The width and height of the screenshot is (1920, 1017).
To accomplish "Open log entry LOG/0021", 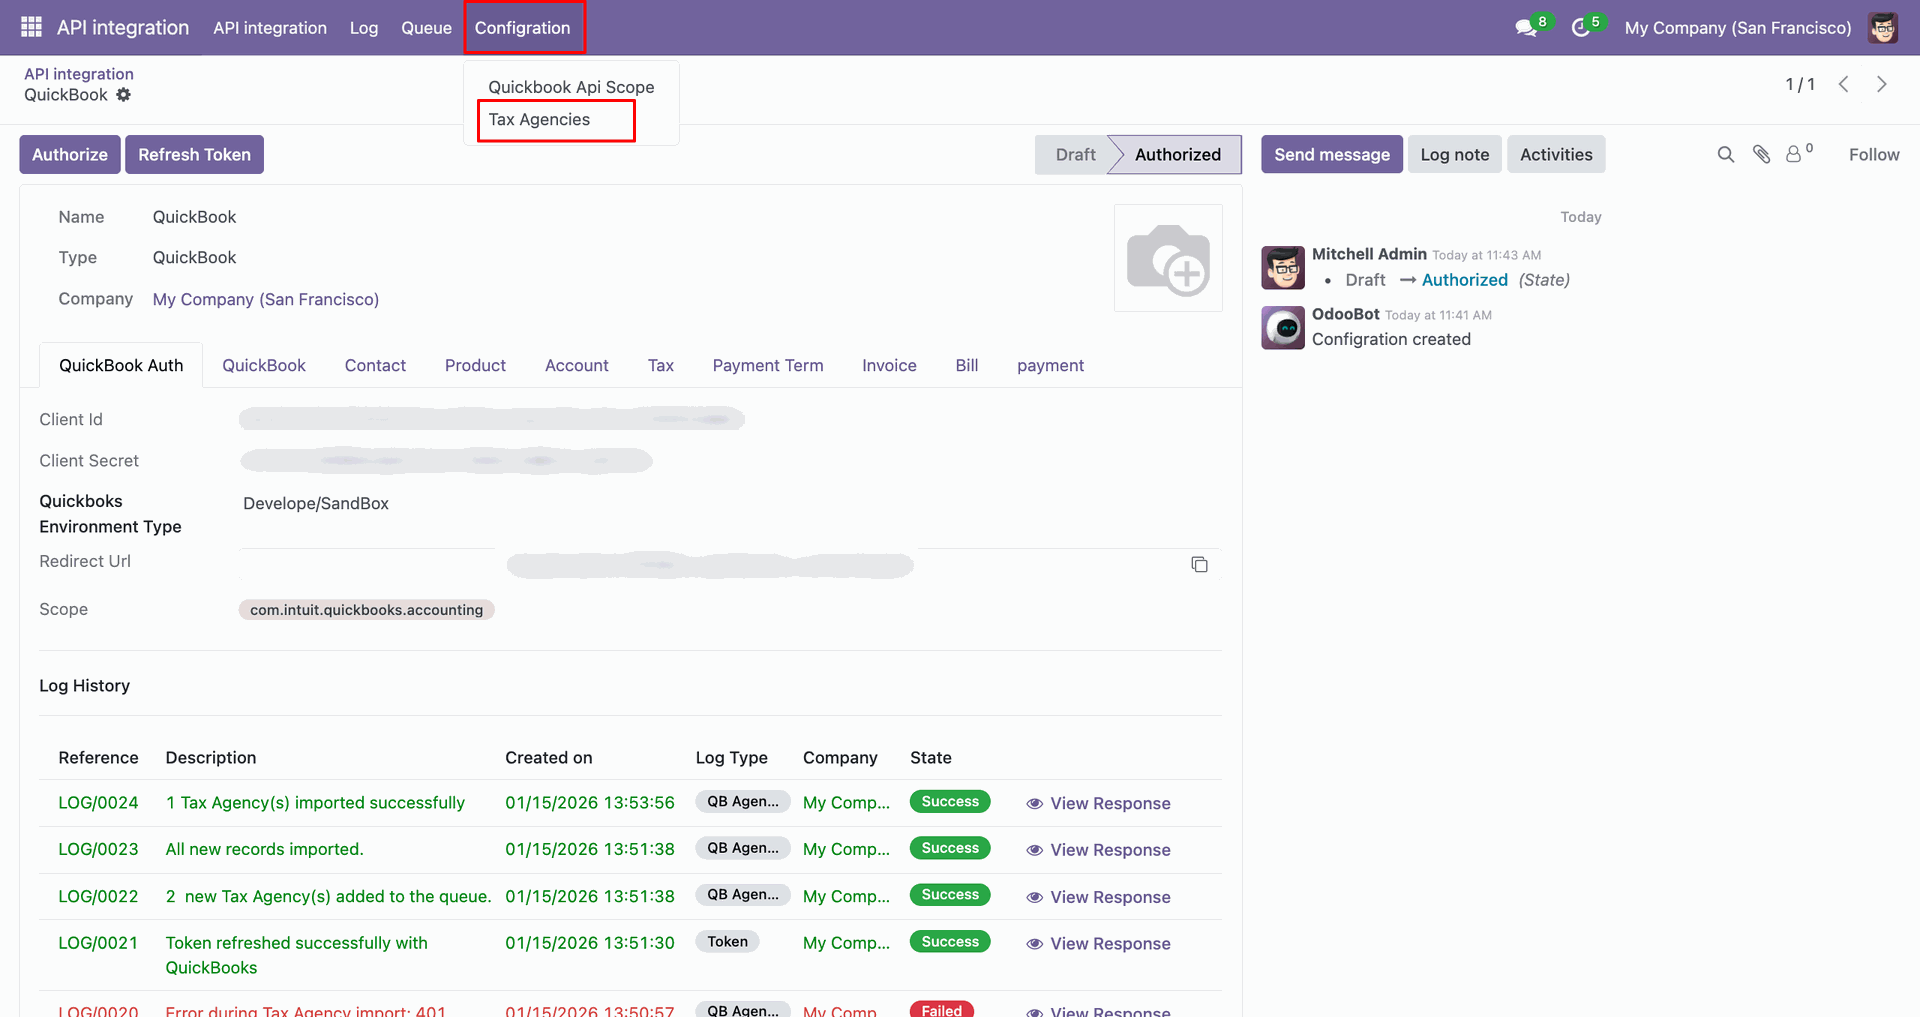I will 98,943.
